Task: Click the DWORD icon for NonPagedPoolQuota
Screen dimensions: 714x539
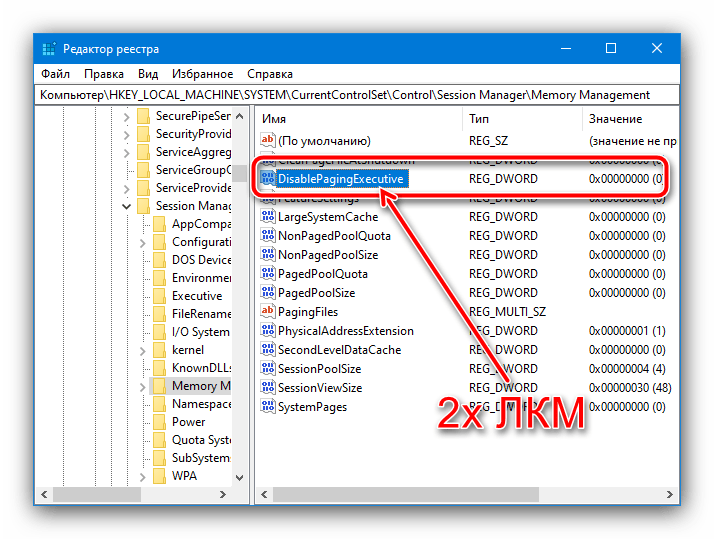Action: coord(267,235)
